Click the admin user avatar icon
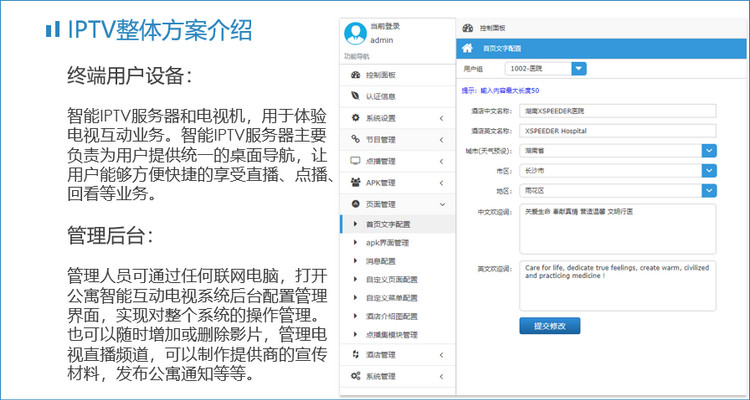The height and width of the screenshot is (400, 750). click(x=354, y=32)
